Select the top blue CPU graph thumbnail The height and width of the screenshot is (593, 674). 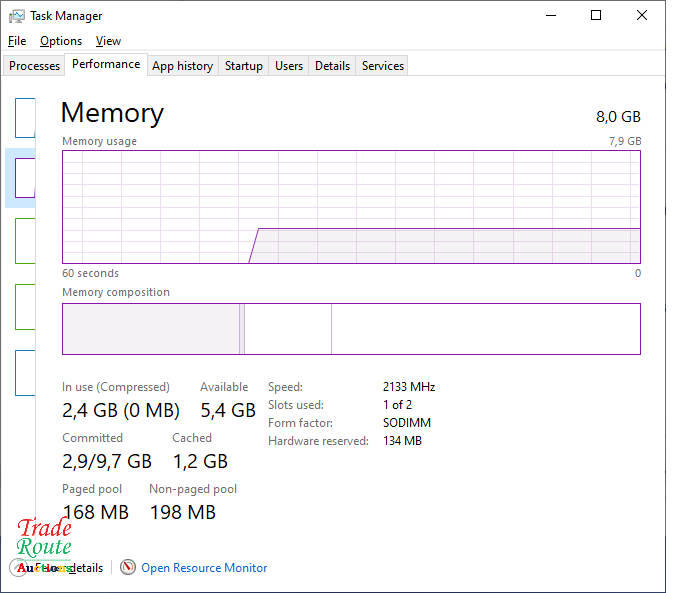25,117
